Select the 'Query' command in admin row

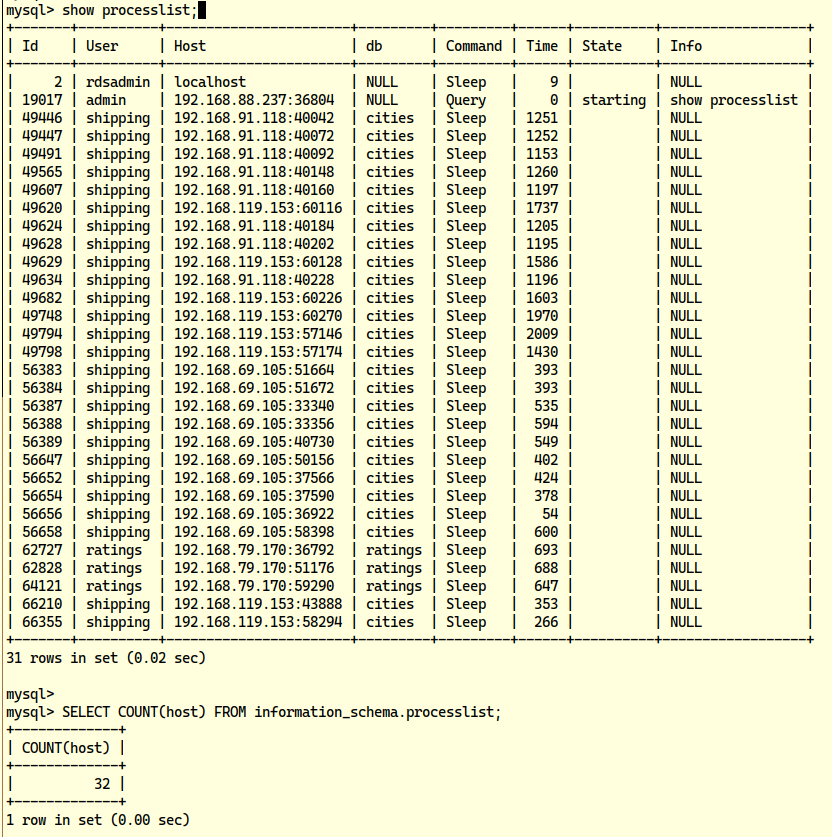[466, 100]
